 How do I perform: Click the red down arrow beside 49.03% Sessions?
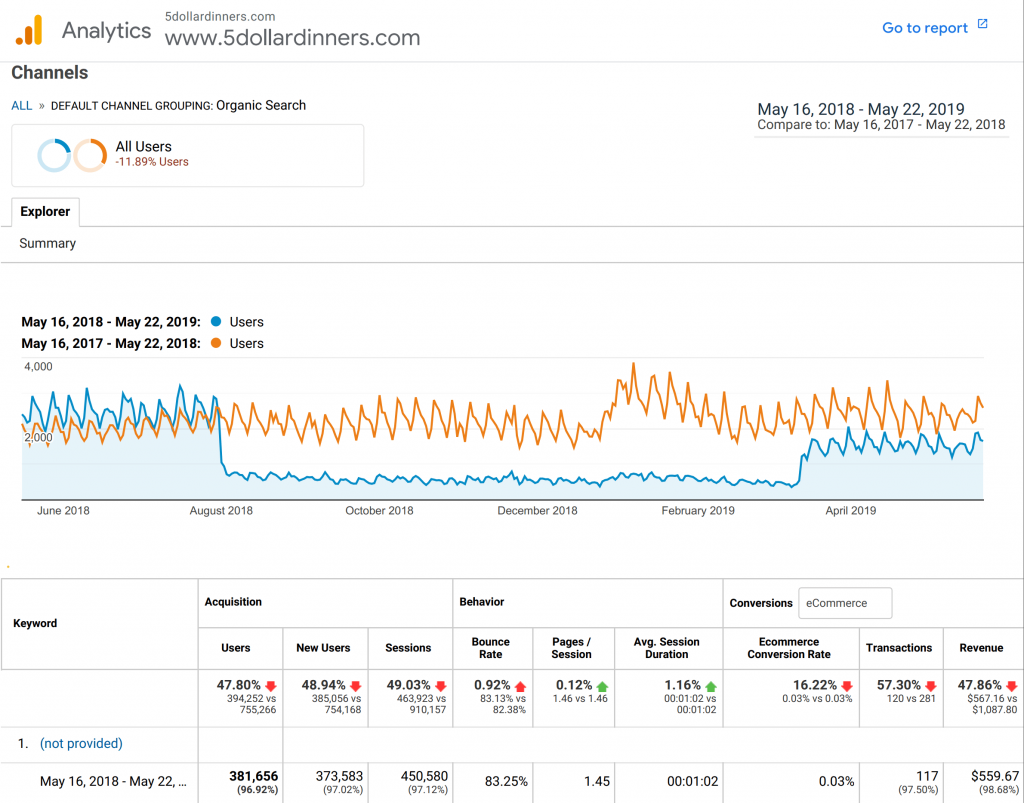coord(441,686)
